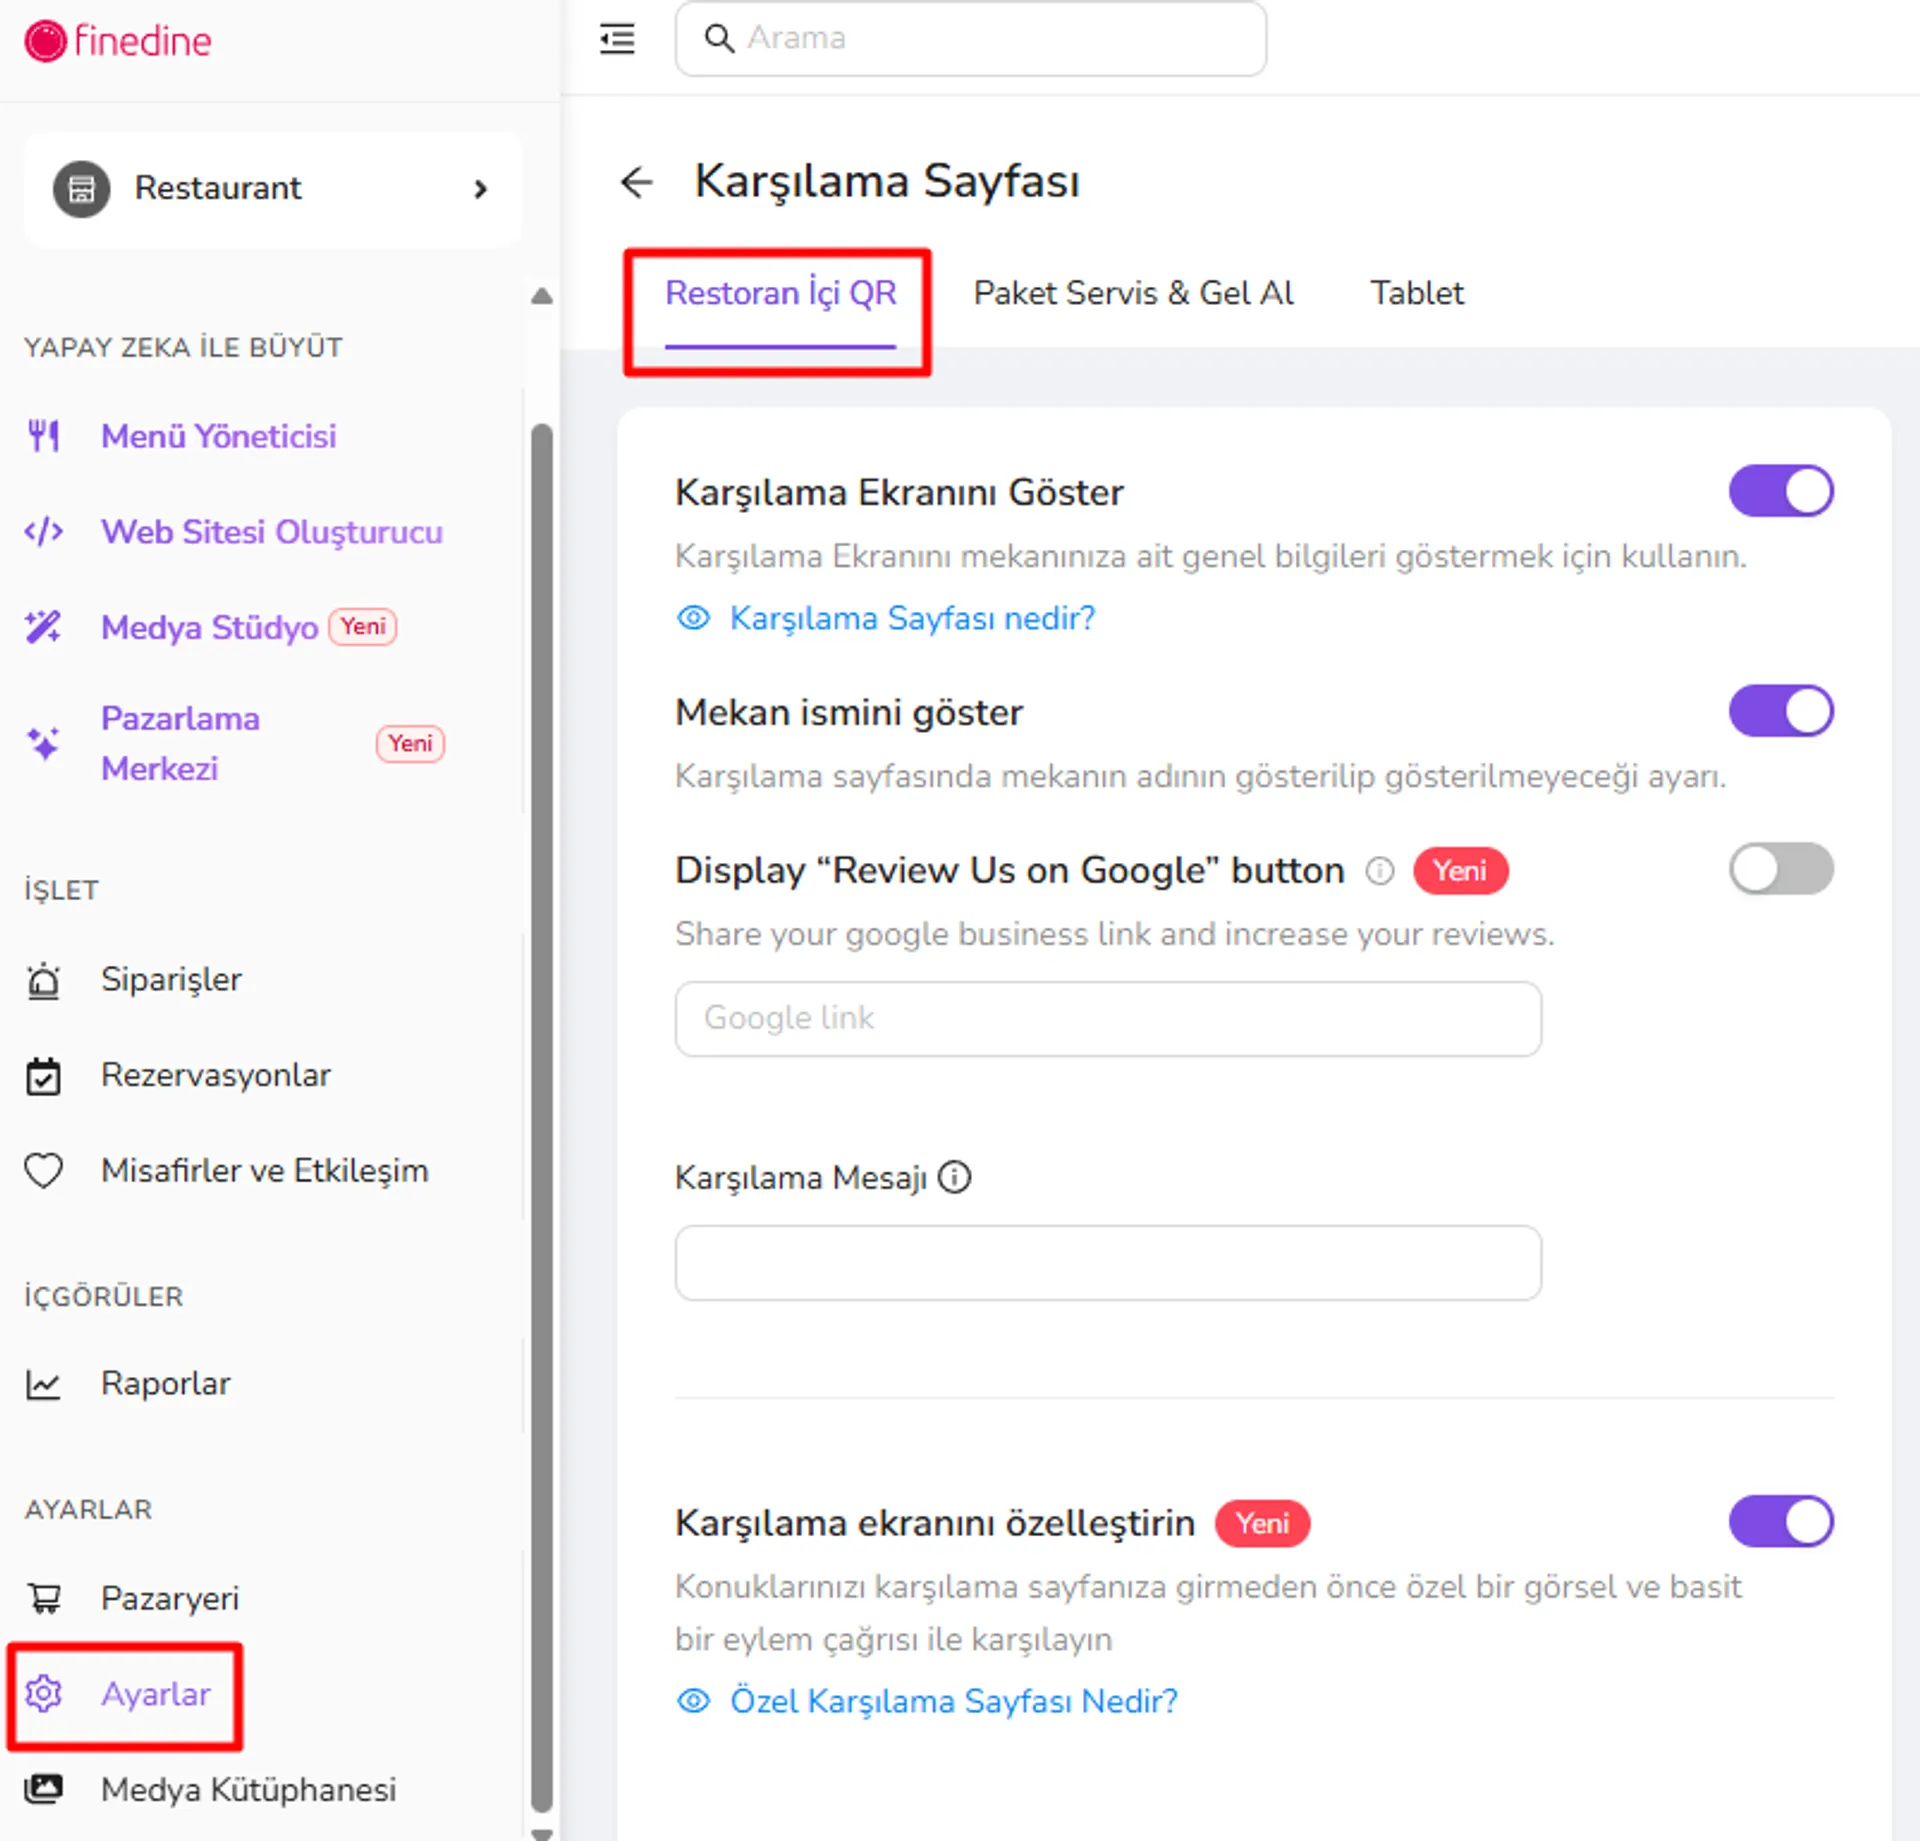The height and width of the screenshot is (1841, 1920).
Task: Switch to the Tablet tab
Action: (1416, 293)
